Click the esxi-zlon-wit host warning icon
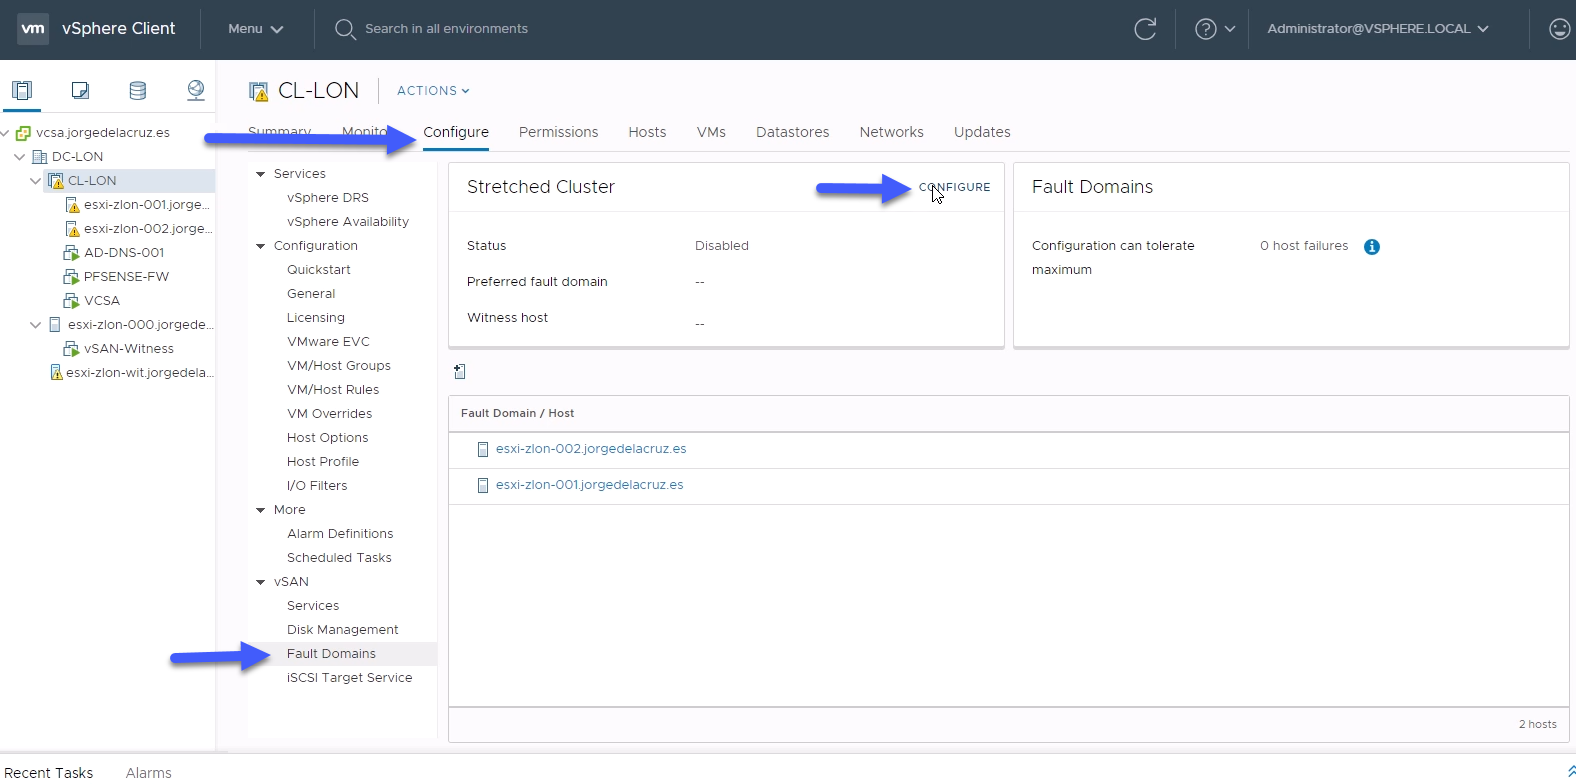 coord(56,373)
